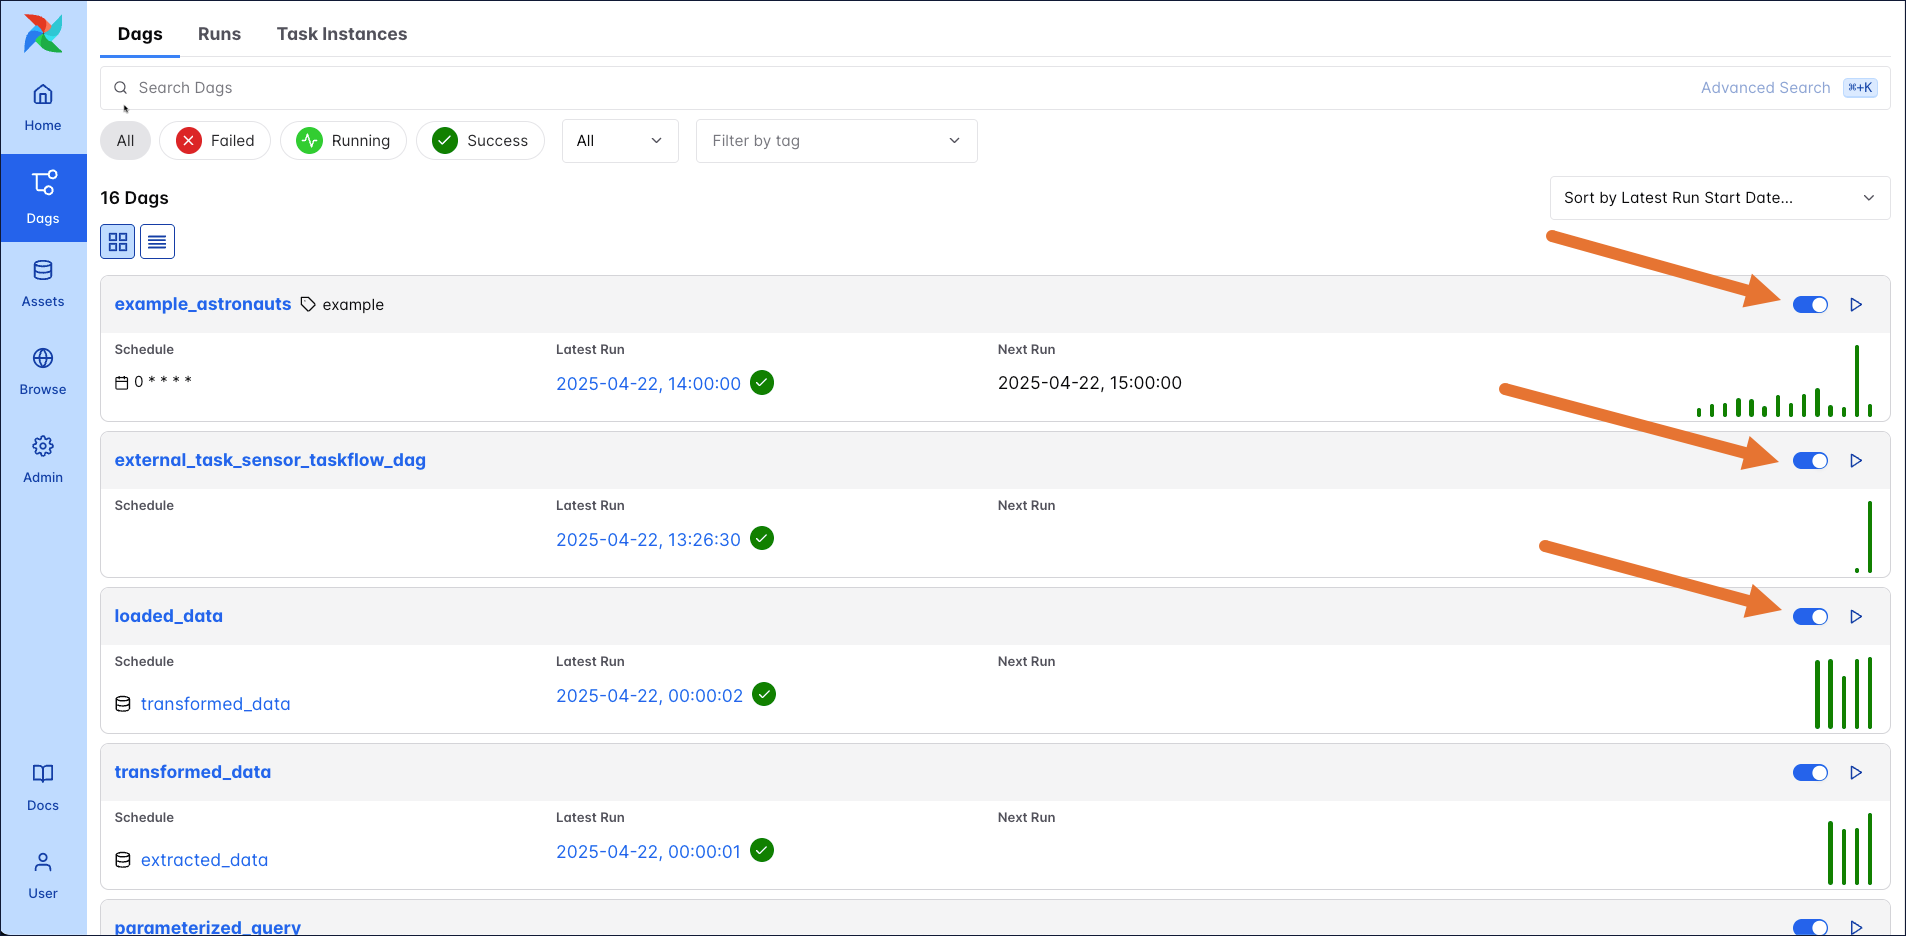Screen dimensions: 1906x936
Task: Disable the loaded_data DAG toggle
Action: pos(1810,617)
